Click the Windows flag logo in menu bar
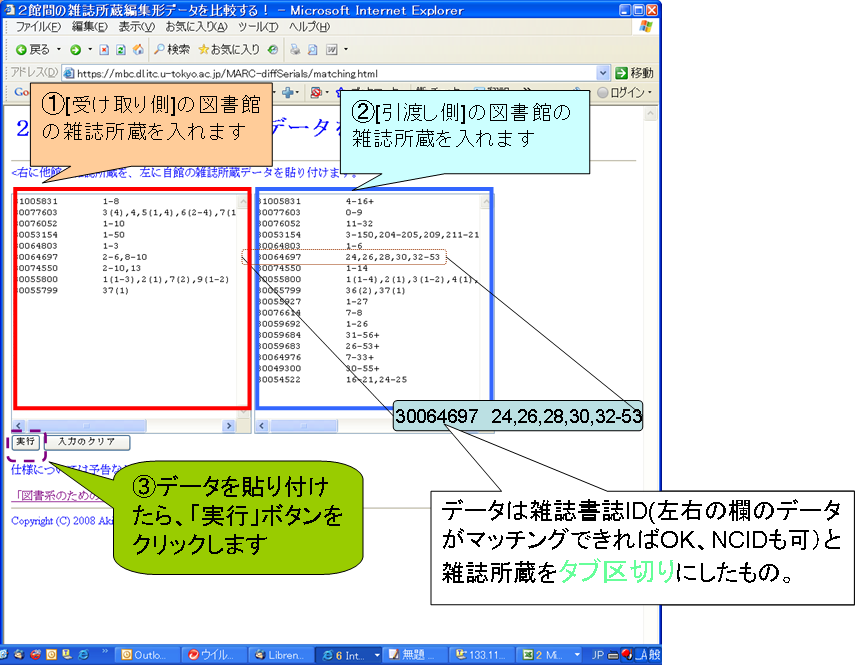 646,27
